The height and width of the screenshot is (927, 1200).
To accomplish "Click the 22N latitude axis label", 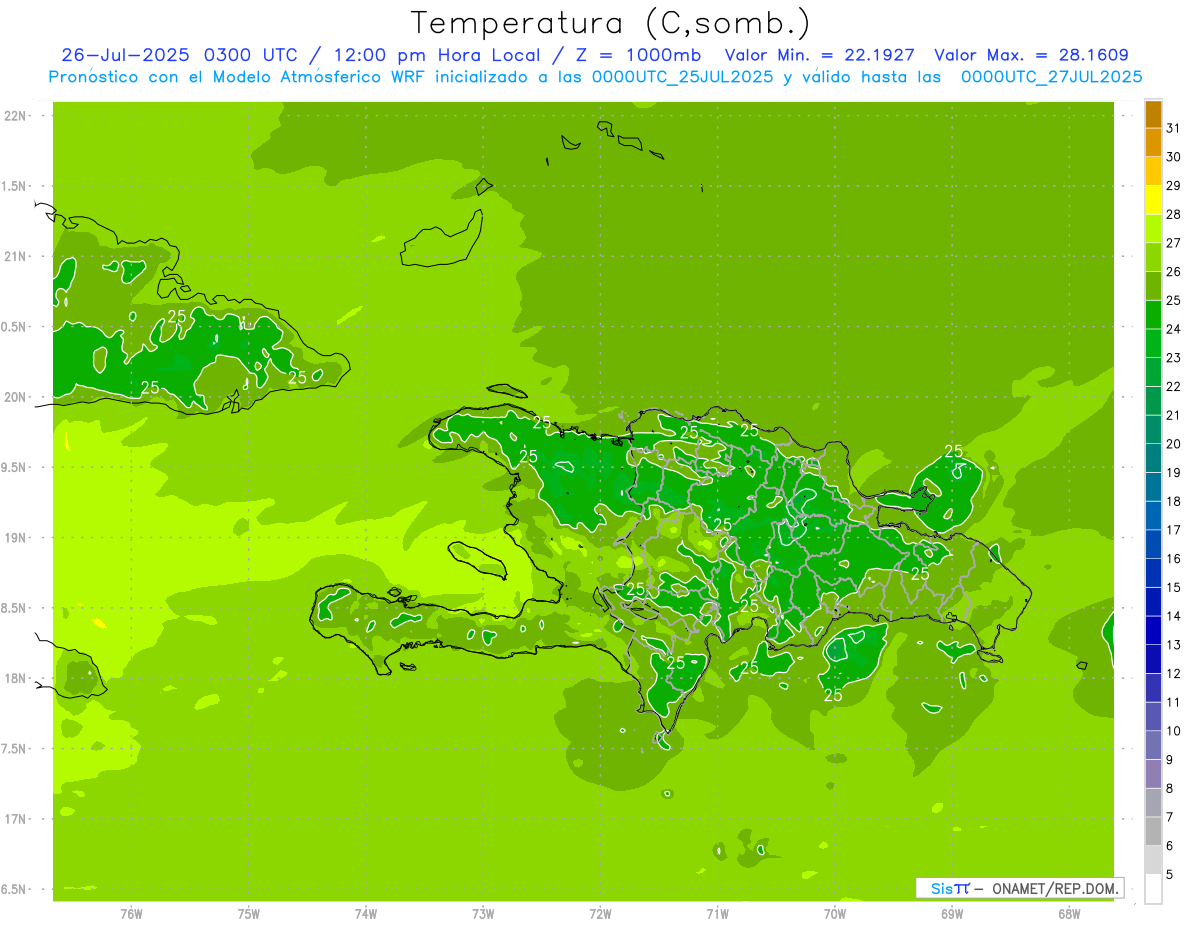I will click(x=16, y=116).
